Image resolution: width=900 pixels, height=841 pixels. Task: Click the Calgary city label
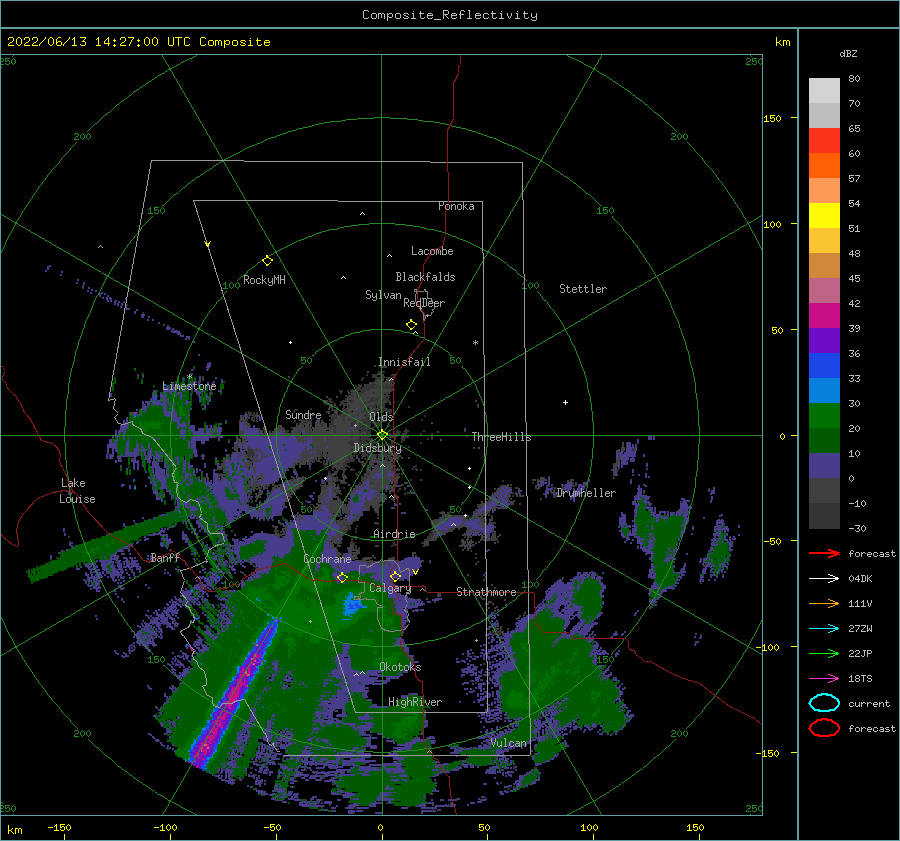(x=390, y=588)
